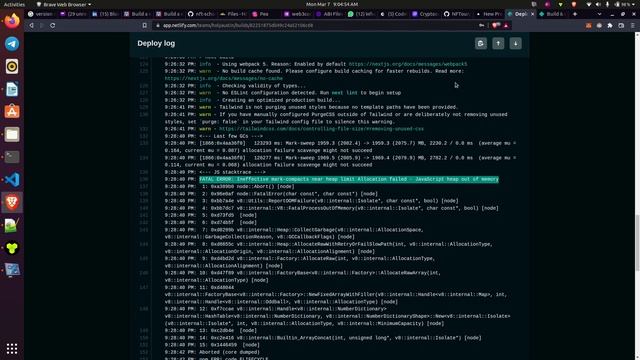
Task: Open Rhythmbox music player in dock
Action: 12,67
